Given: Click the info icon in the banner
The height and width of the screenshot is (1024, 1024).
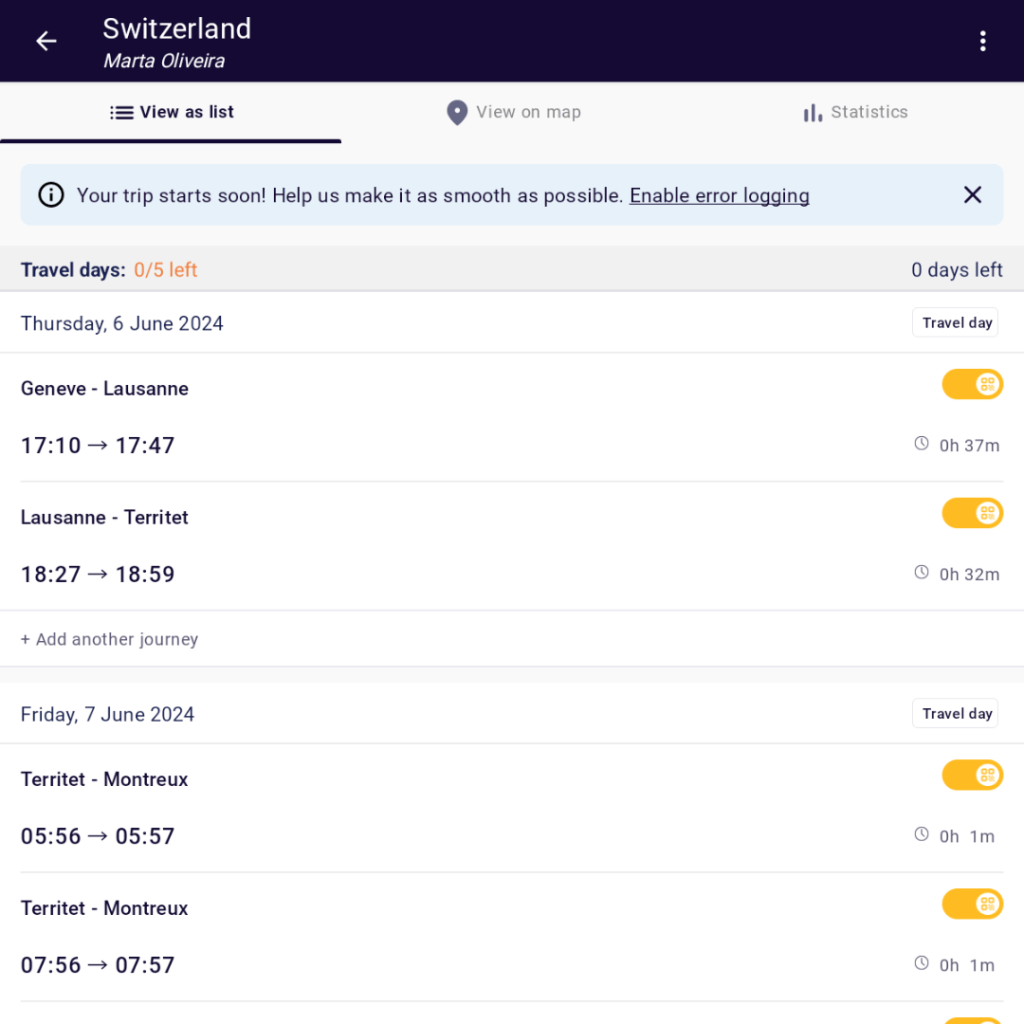Looking at the screenshot, I should point(51,195).
